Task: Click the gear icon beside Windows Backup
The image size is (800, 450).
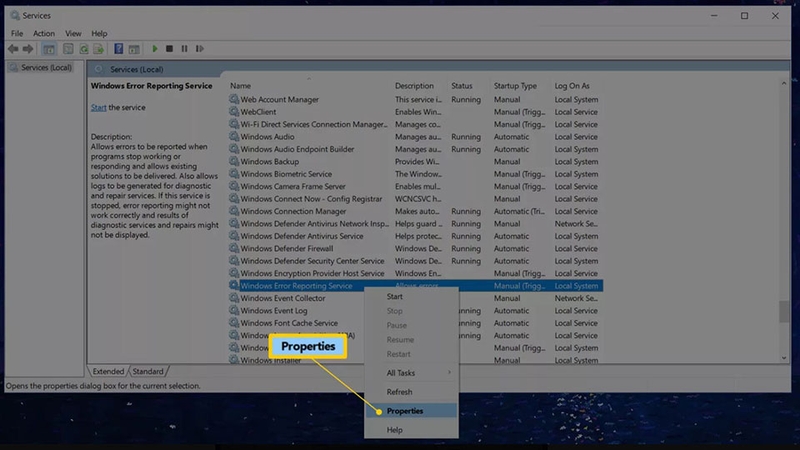Action: (234, 161)
